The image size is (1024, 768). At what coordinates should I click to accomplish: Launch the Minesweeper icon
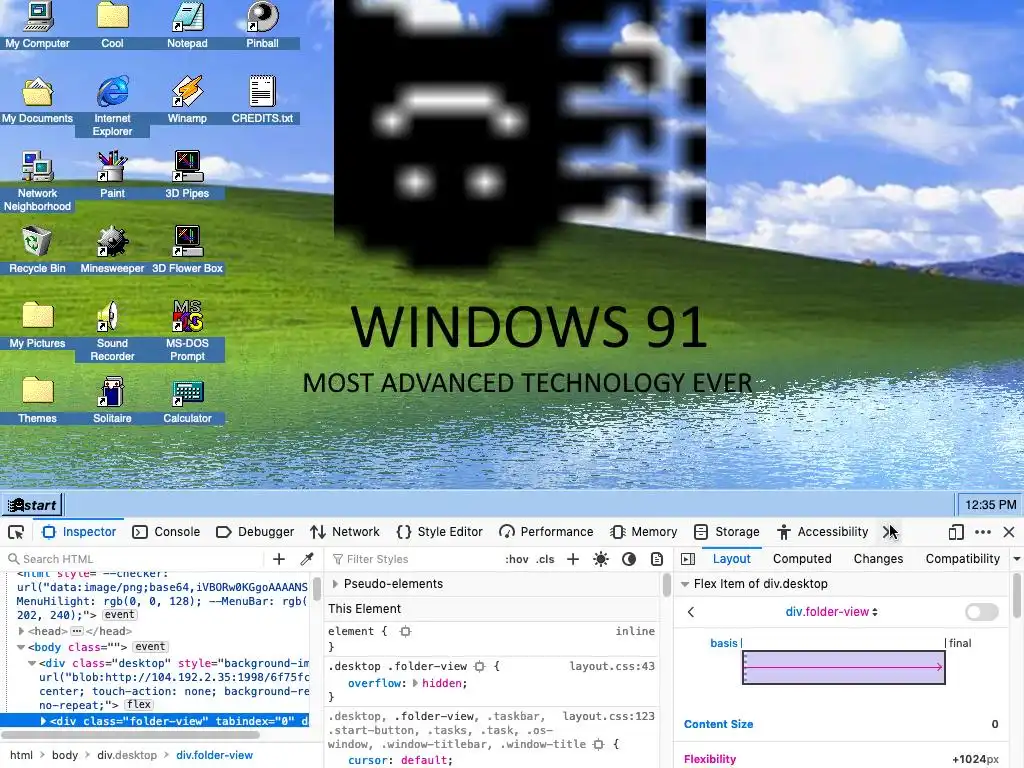tap(112, 249)
